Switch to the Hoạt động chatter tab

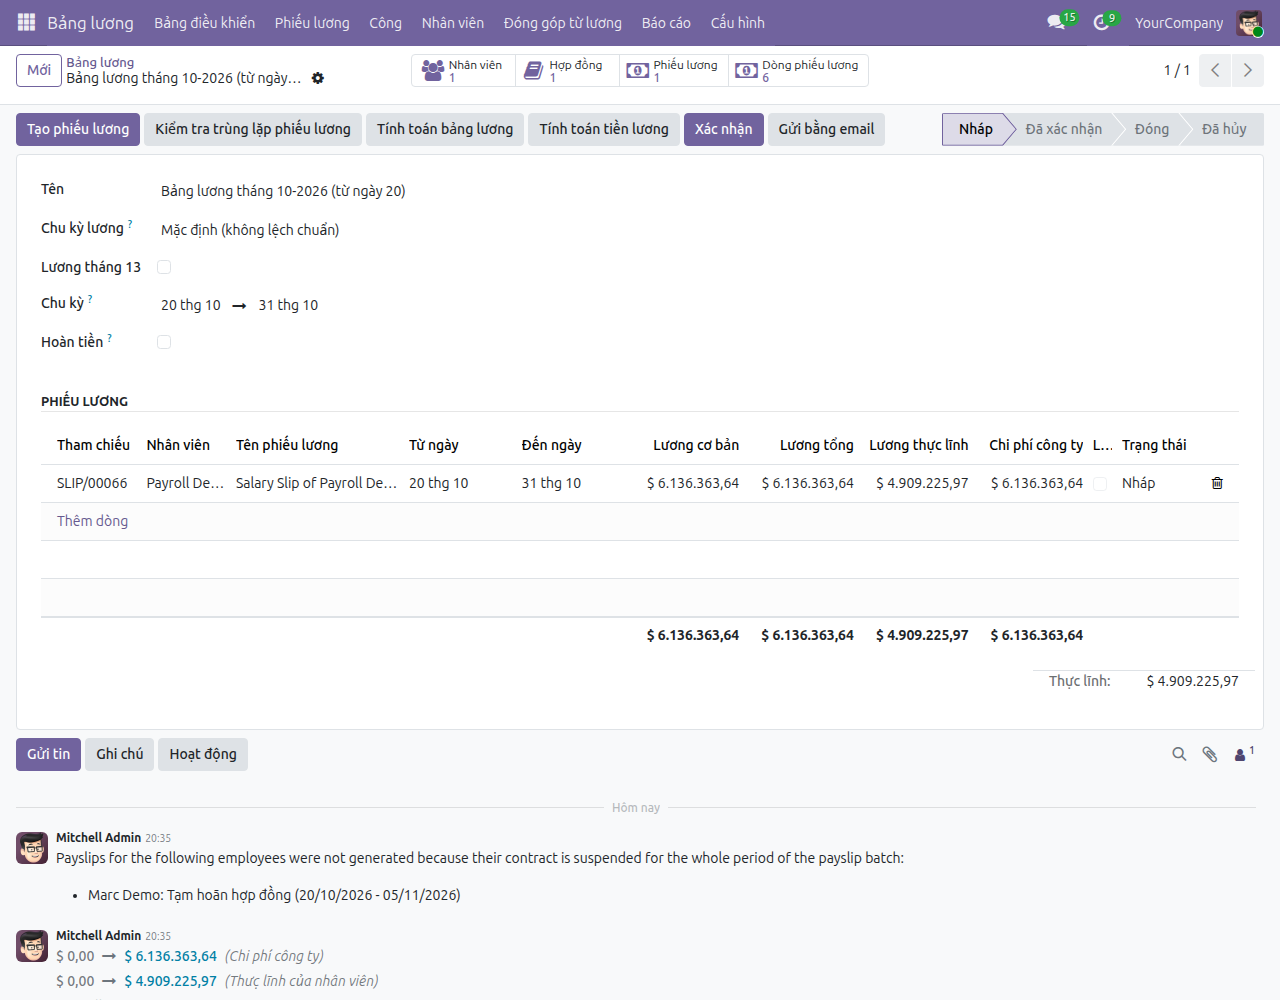pyautogui.click(x=203, y=754)
